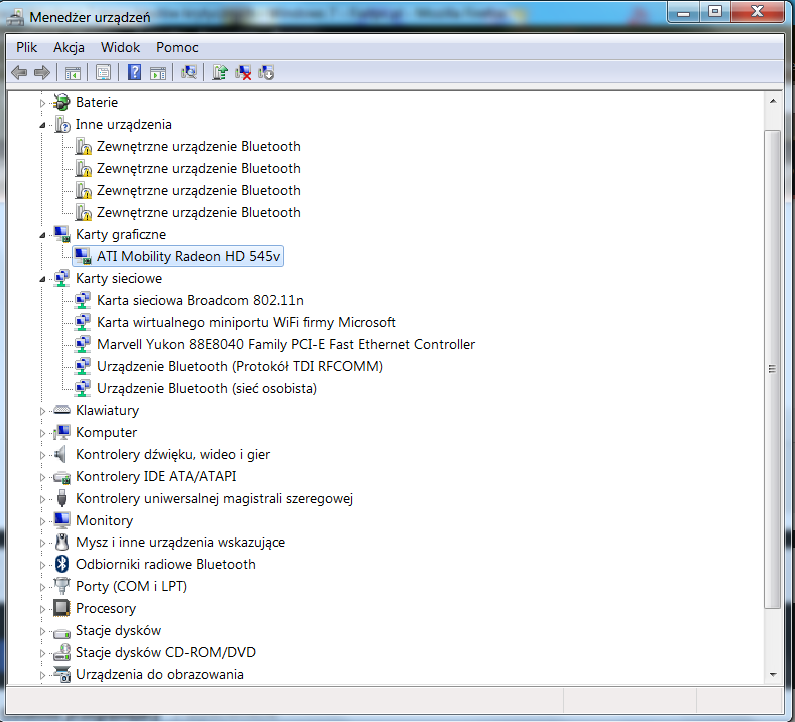795x722 pixels.
Task: Expand the Klawiatury node
Action: pyautogui.click(x=43, y=411)
